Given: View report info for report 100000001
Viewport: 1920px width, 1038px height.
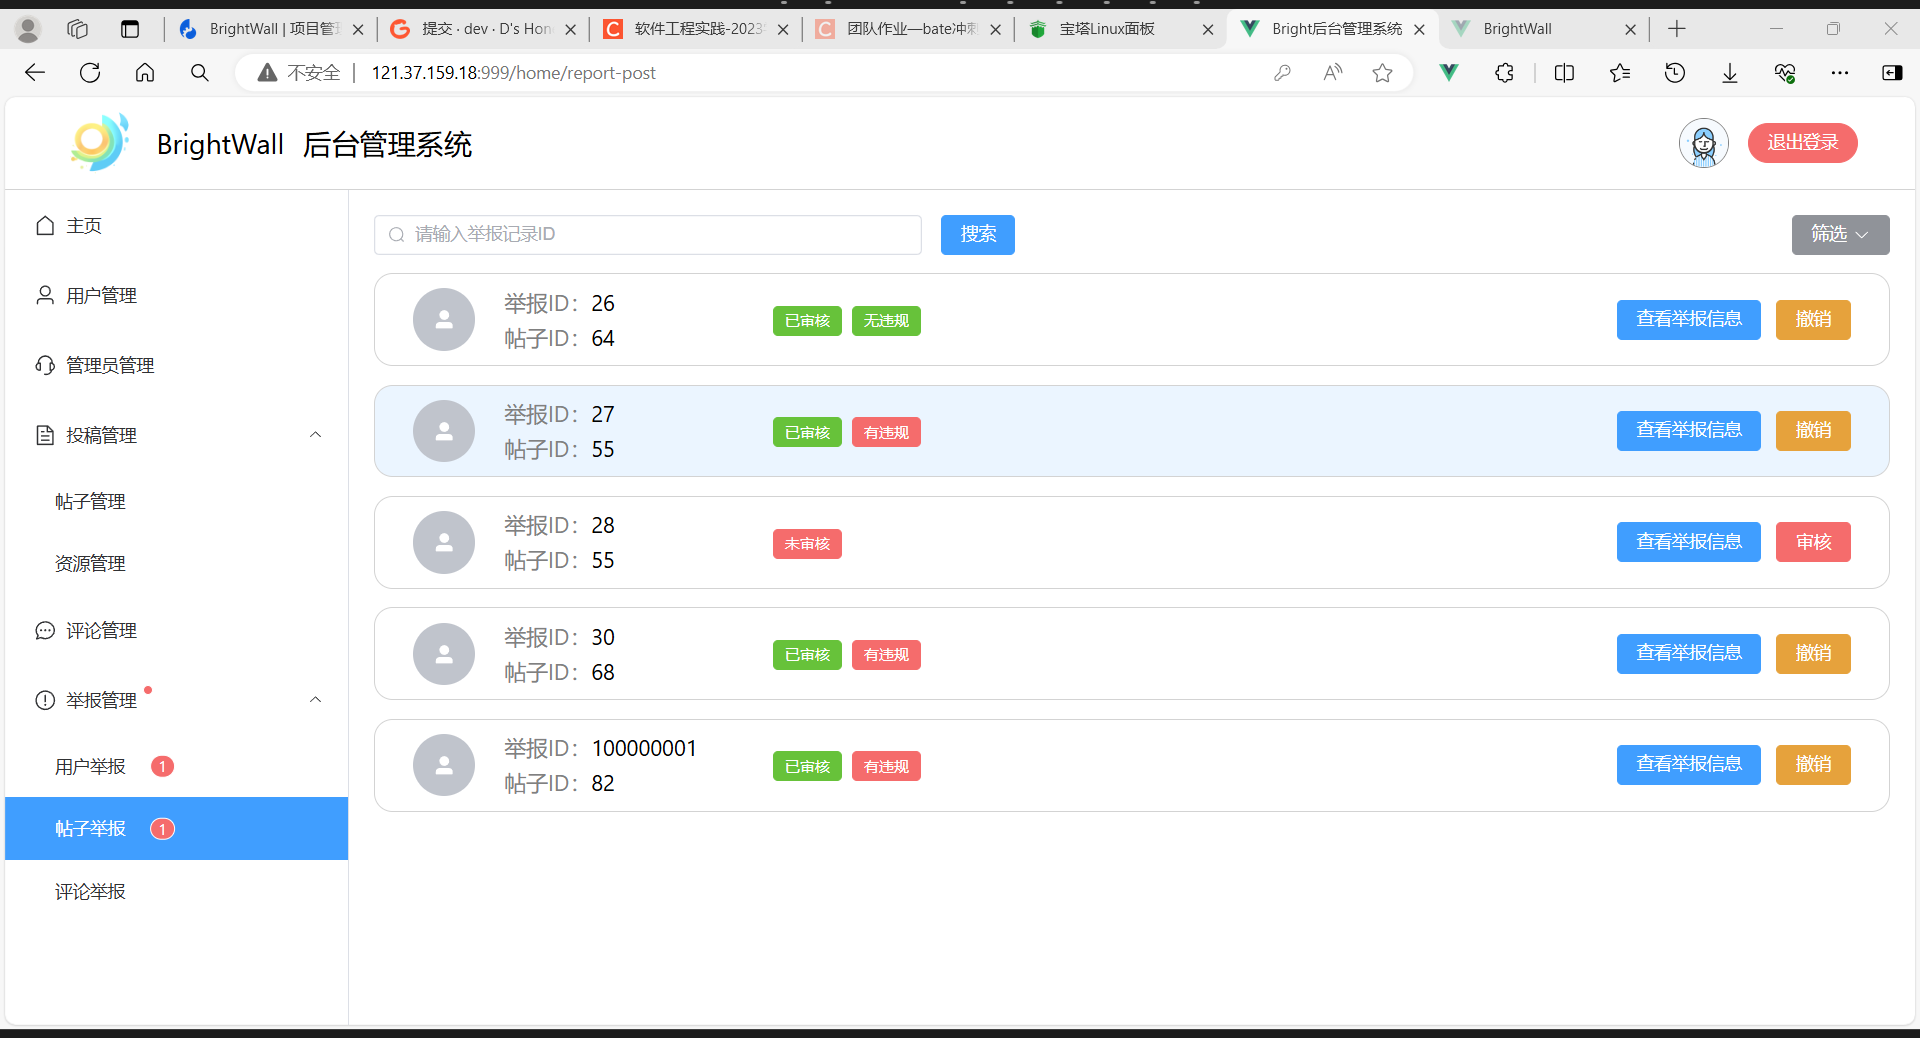Looking at the screenshot, I should tap(1689, 765).
